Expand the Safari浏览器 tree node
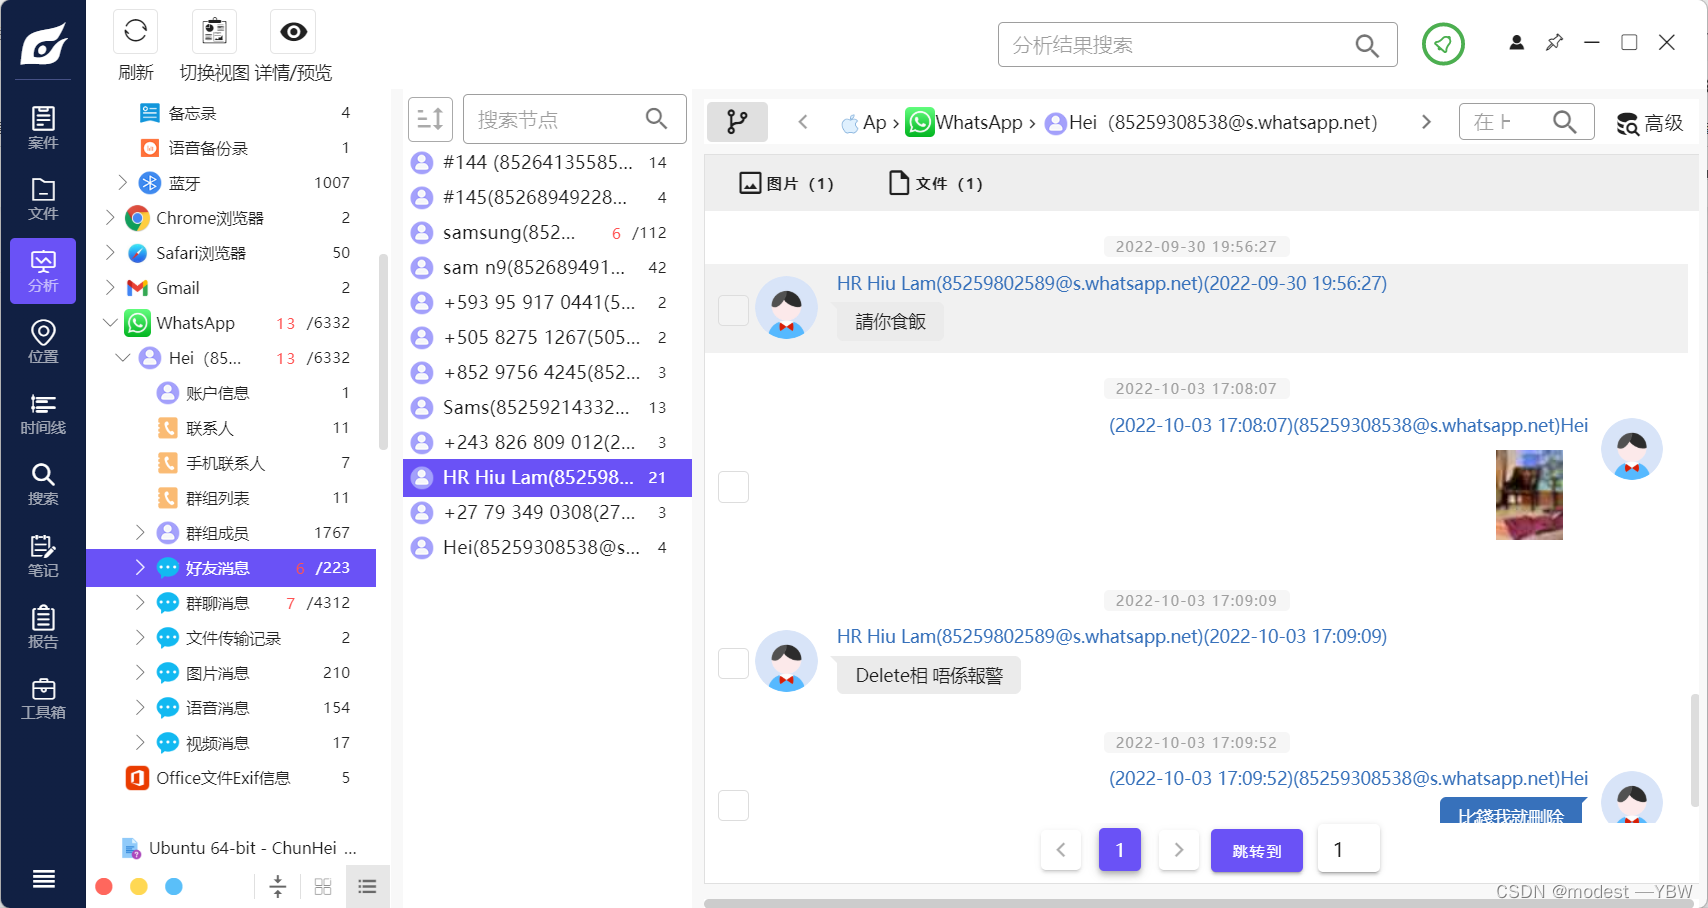 coord(110,252)
